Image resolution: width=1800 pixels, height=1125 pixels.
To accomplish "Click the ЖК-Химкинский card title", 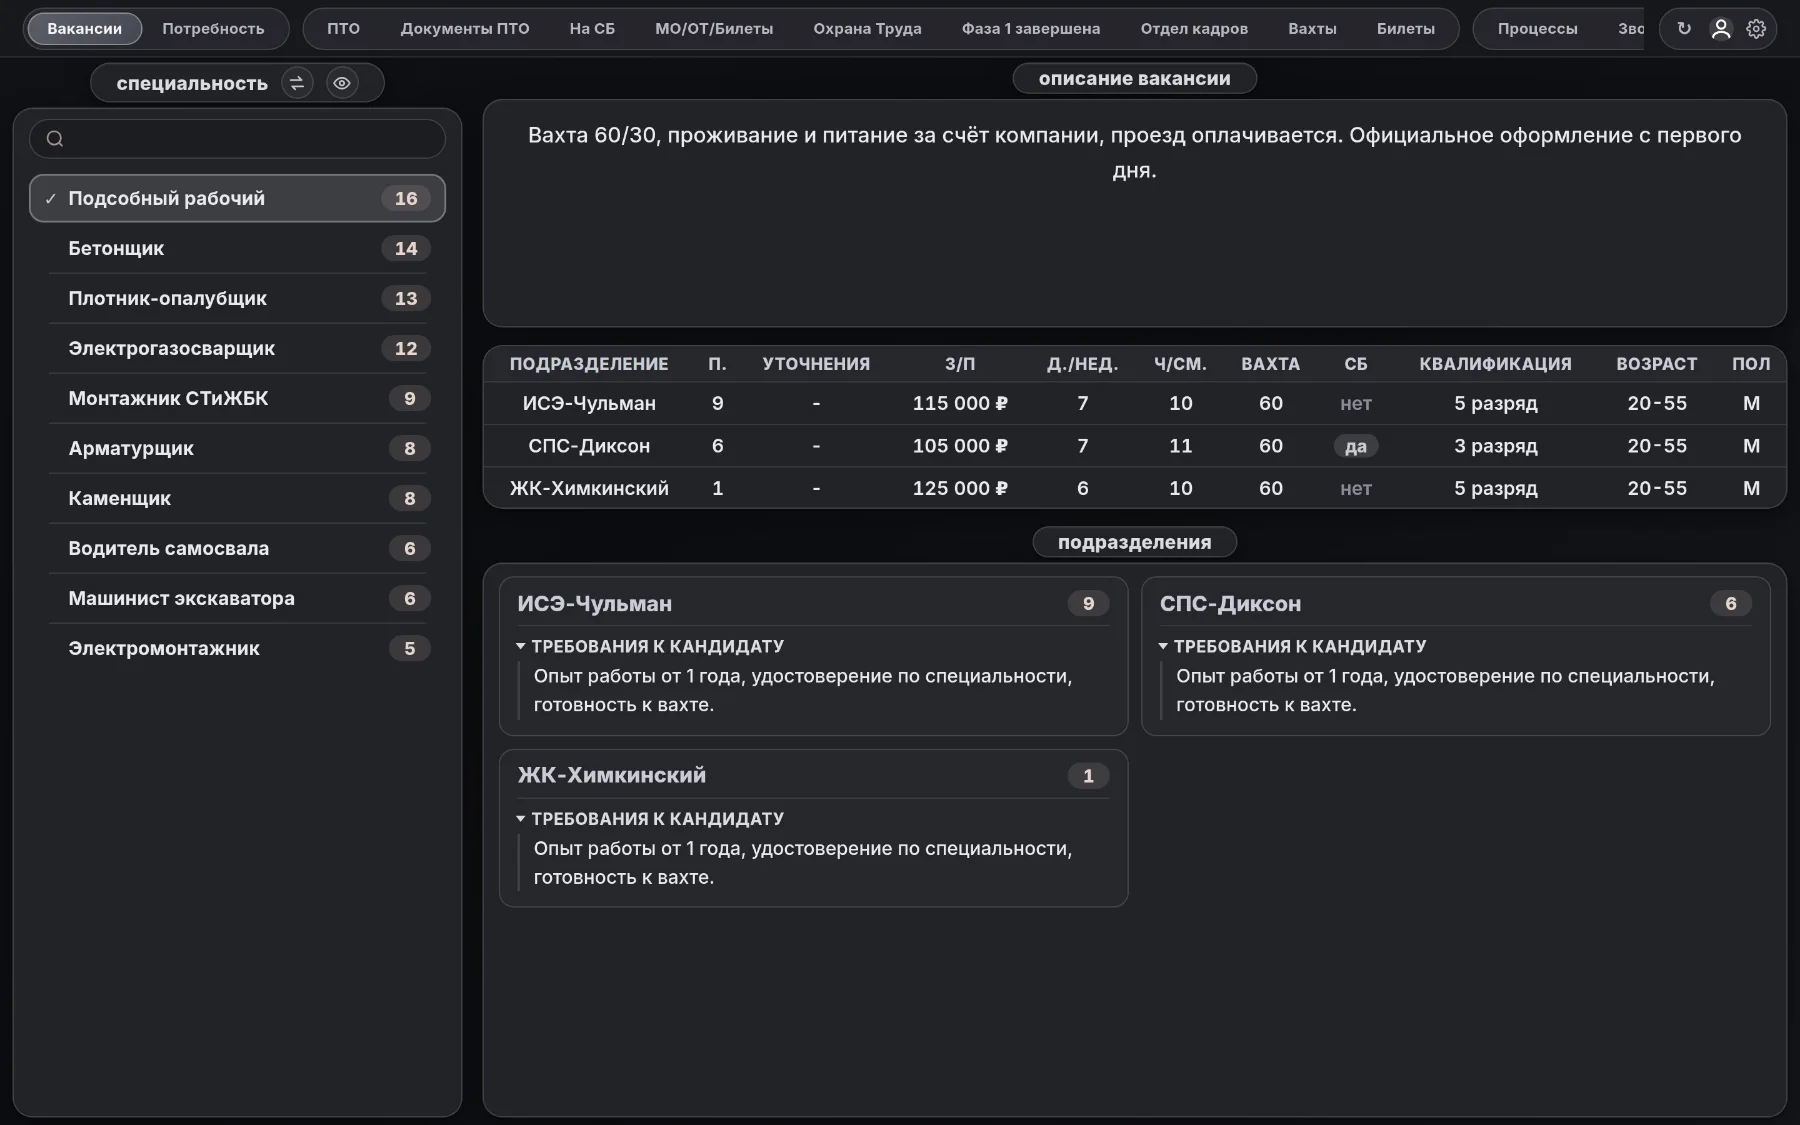I will [x=612, y=775].
